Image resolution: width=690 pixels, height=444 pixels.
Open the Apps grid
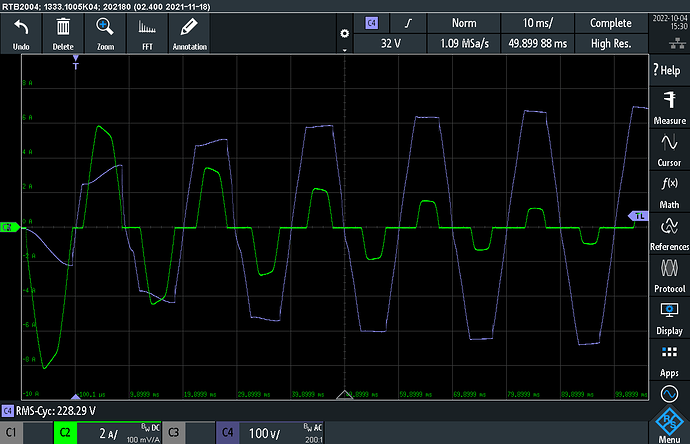[669, 361]
